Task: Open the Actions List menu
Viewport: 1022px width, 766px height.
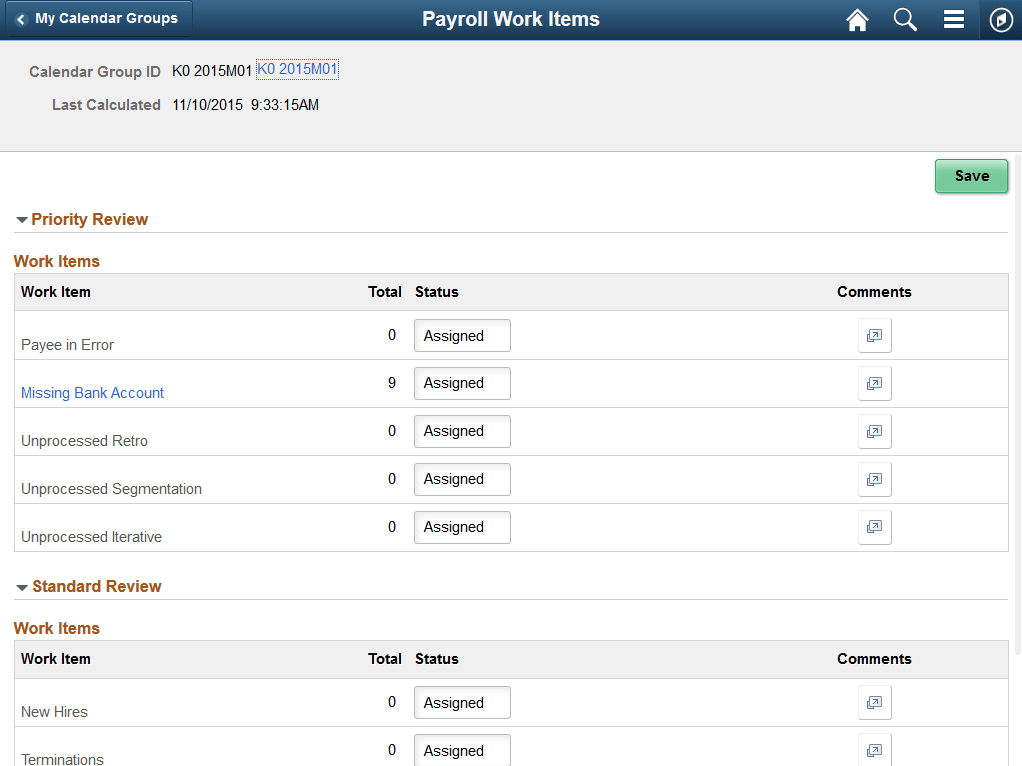Action: tap(953, 19)
